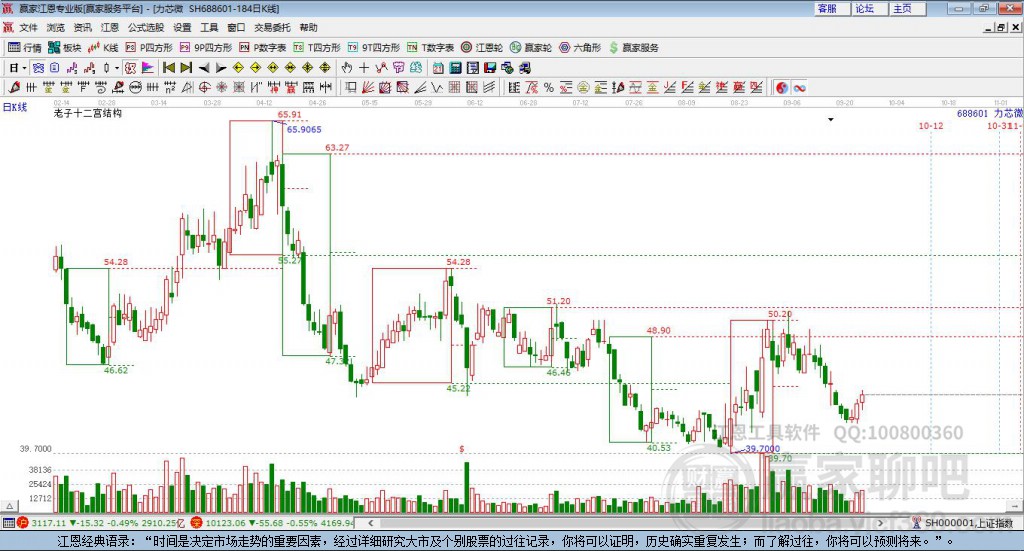
Task: Toggle the highlighted blue grid icon
Action: (39, 68)
